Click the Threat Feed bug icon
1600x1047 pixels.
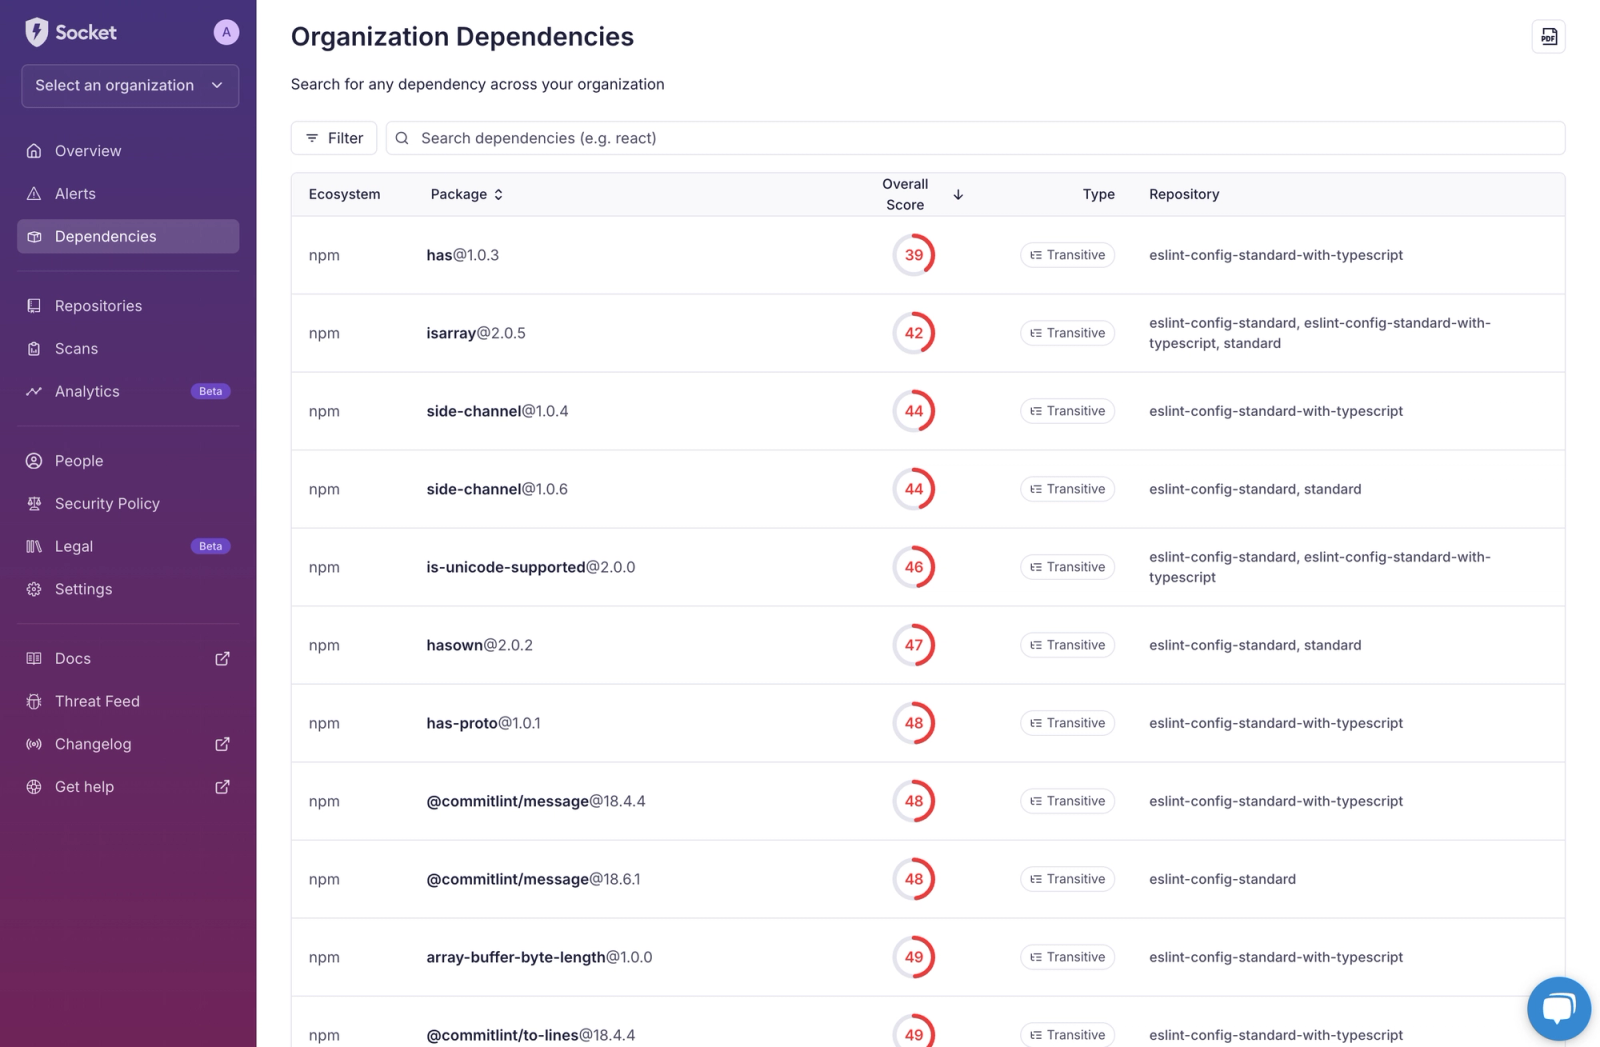click(34, 701)
